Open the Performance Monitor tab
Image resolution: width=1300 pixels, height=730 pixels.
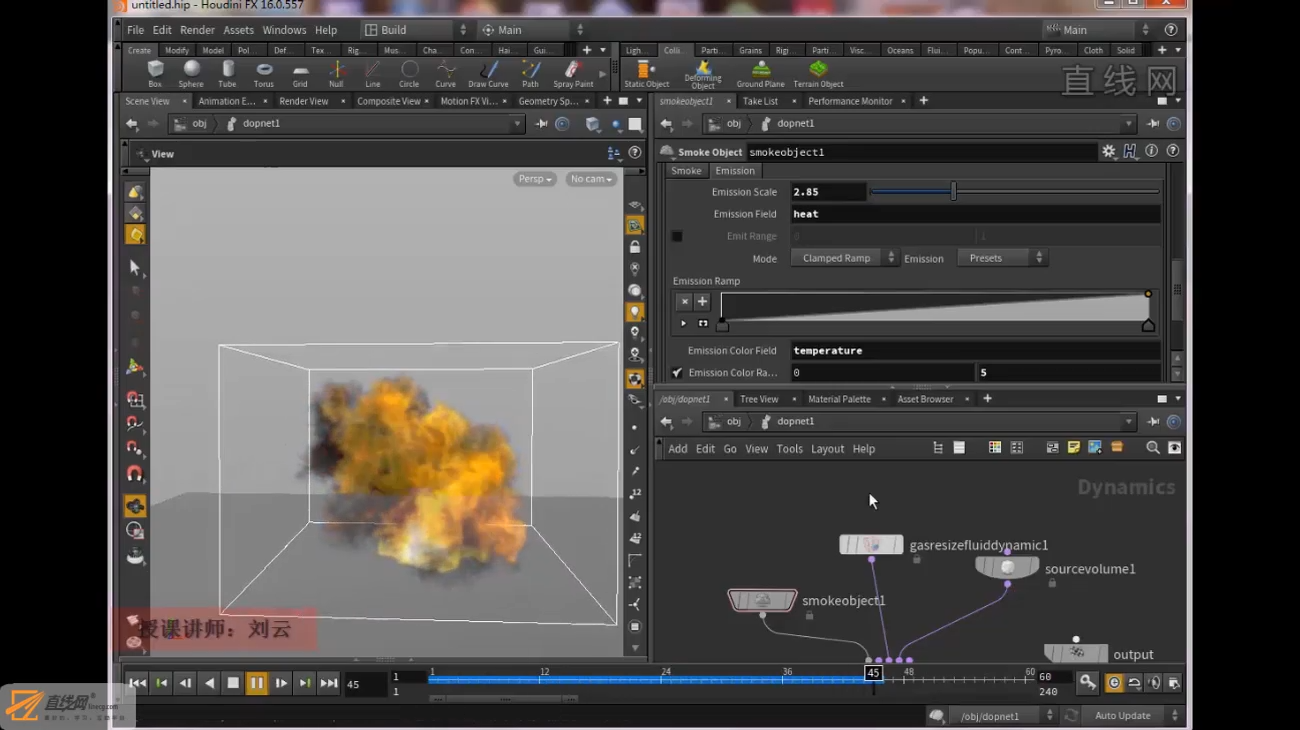(x=850, y=101)
